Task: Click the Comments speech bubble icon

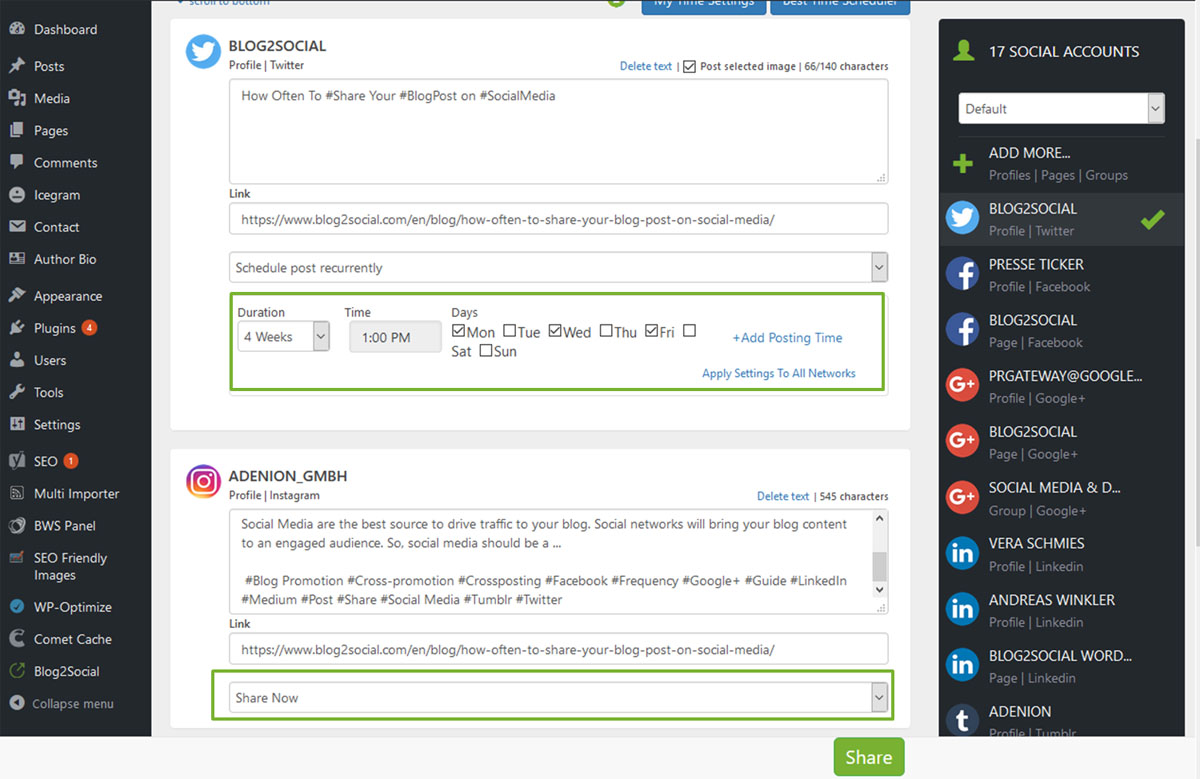Action: 17,162
